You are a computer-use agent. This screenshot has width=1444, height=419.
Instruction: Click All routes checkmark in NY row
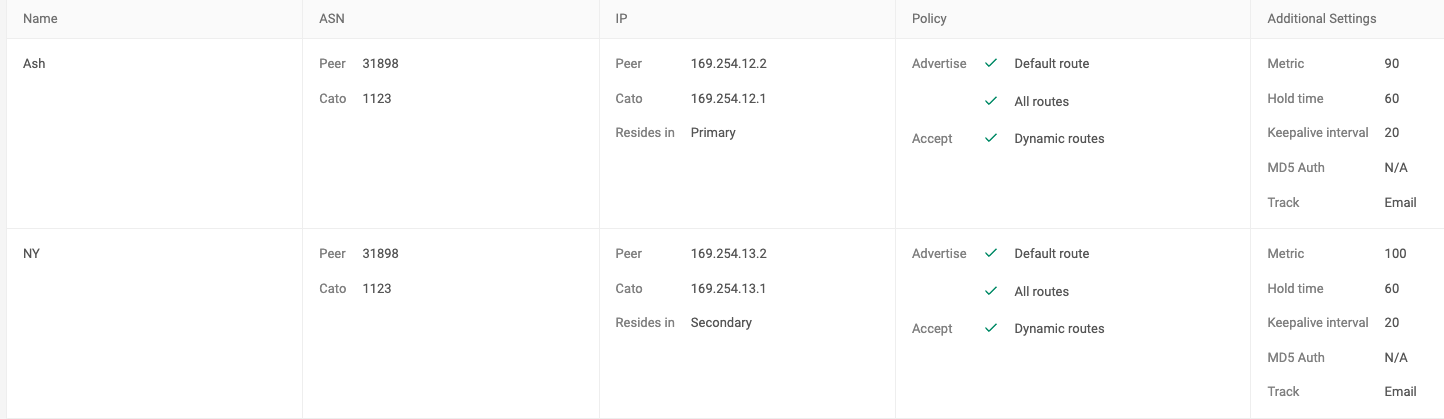pos(991,291)
